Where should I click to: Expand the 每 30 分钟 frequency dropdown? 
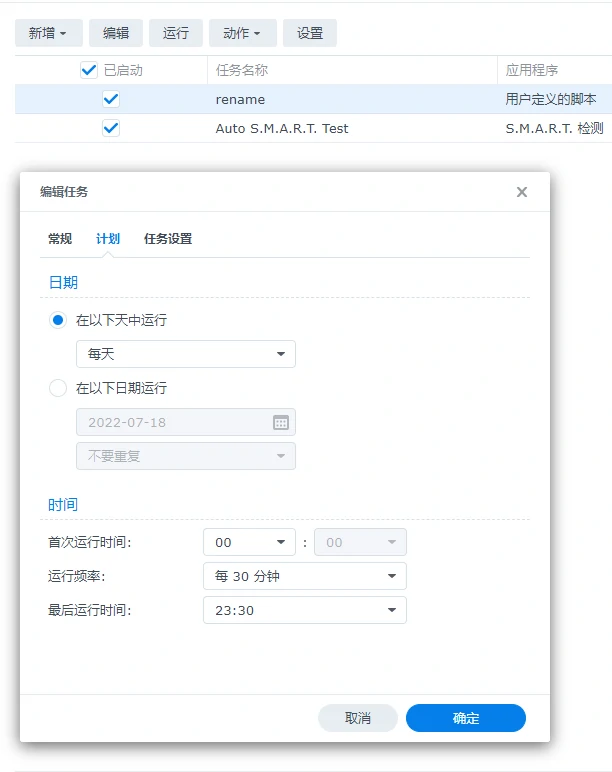point(305,576)
